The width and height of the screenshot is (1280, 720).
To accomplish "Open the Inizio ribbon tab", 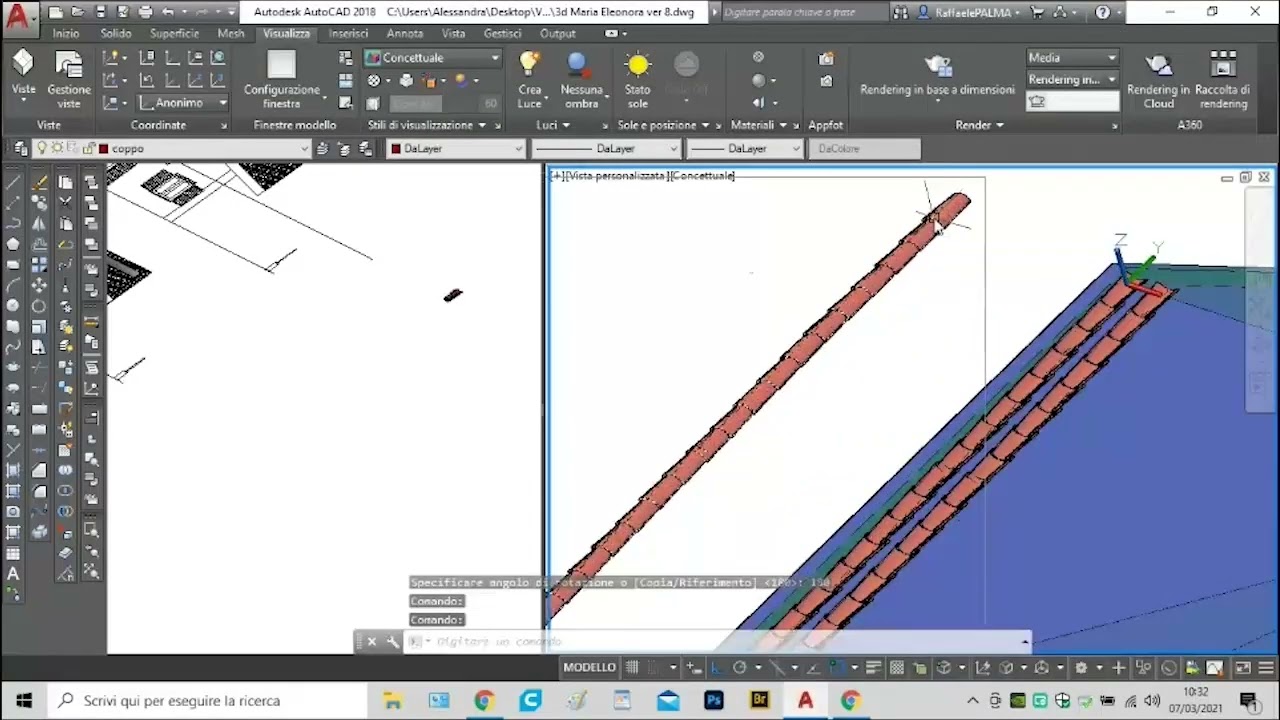I will pos(66,33).
